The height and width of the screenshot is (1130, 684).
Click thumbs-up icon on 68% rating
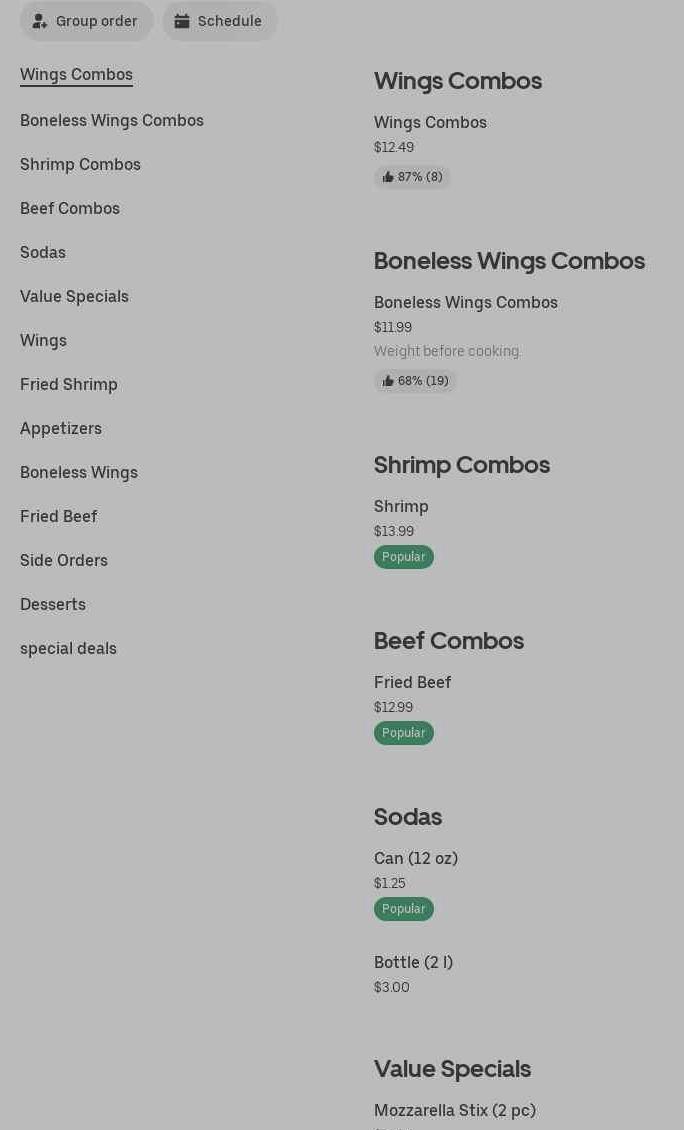(x=388, y=381)
